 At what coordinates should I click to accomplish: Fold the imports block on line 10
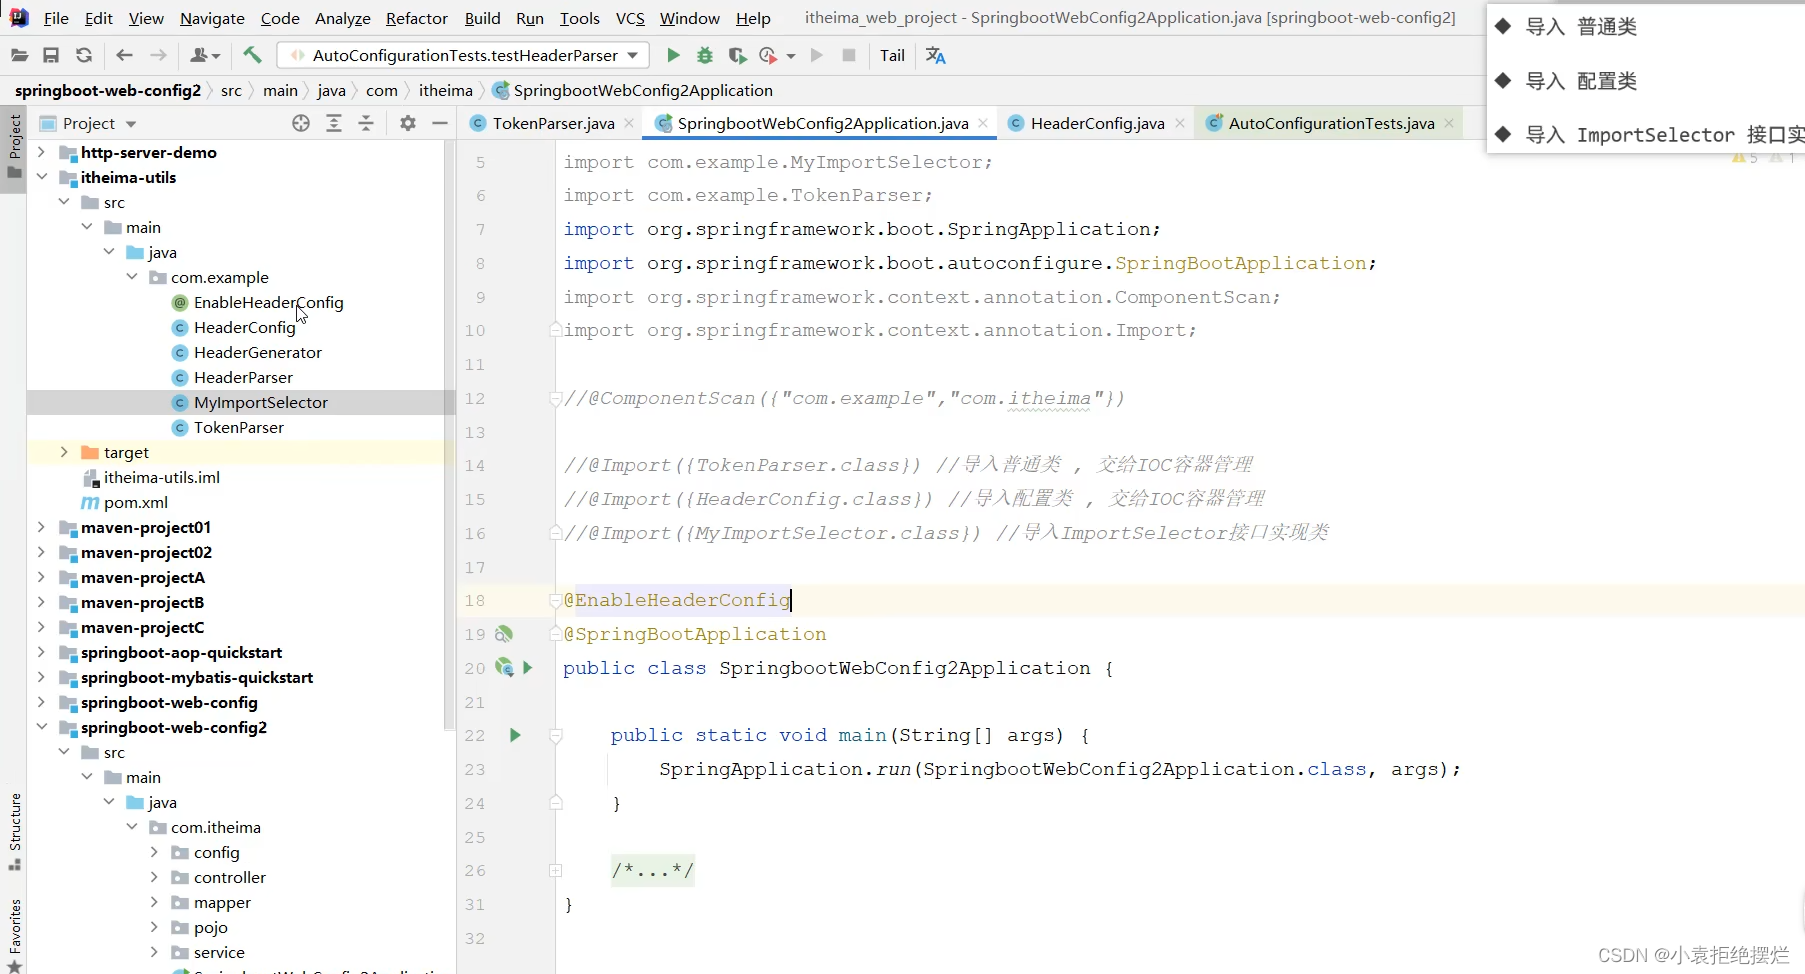tap(555, 330)
